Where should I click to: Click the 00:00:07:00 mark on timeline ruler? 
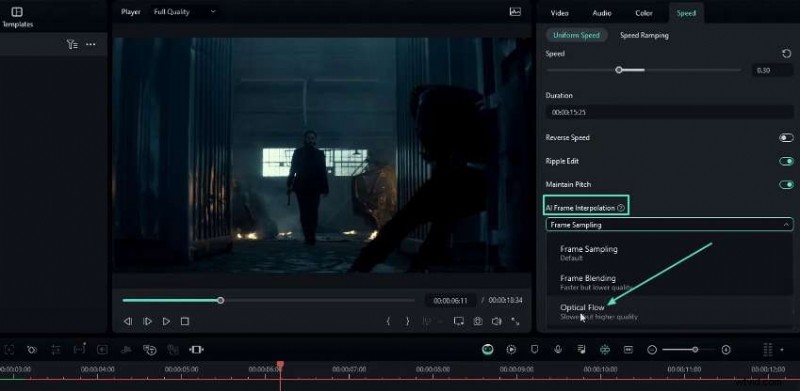[x=349, y=369]
